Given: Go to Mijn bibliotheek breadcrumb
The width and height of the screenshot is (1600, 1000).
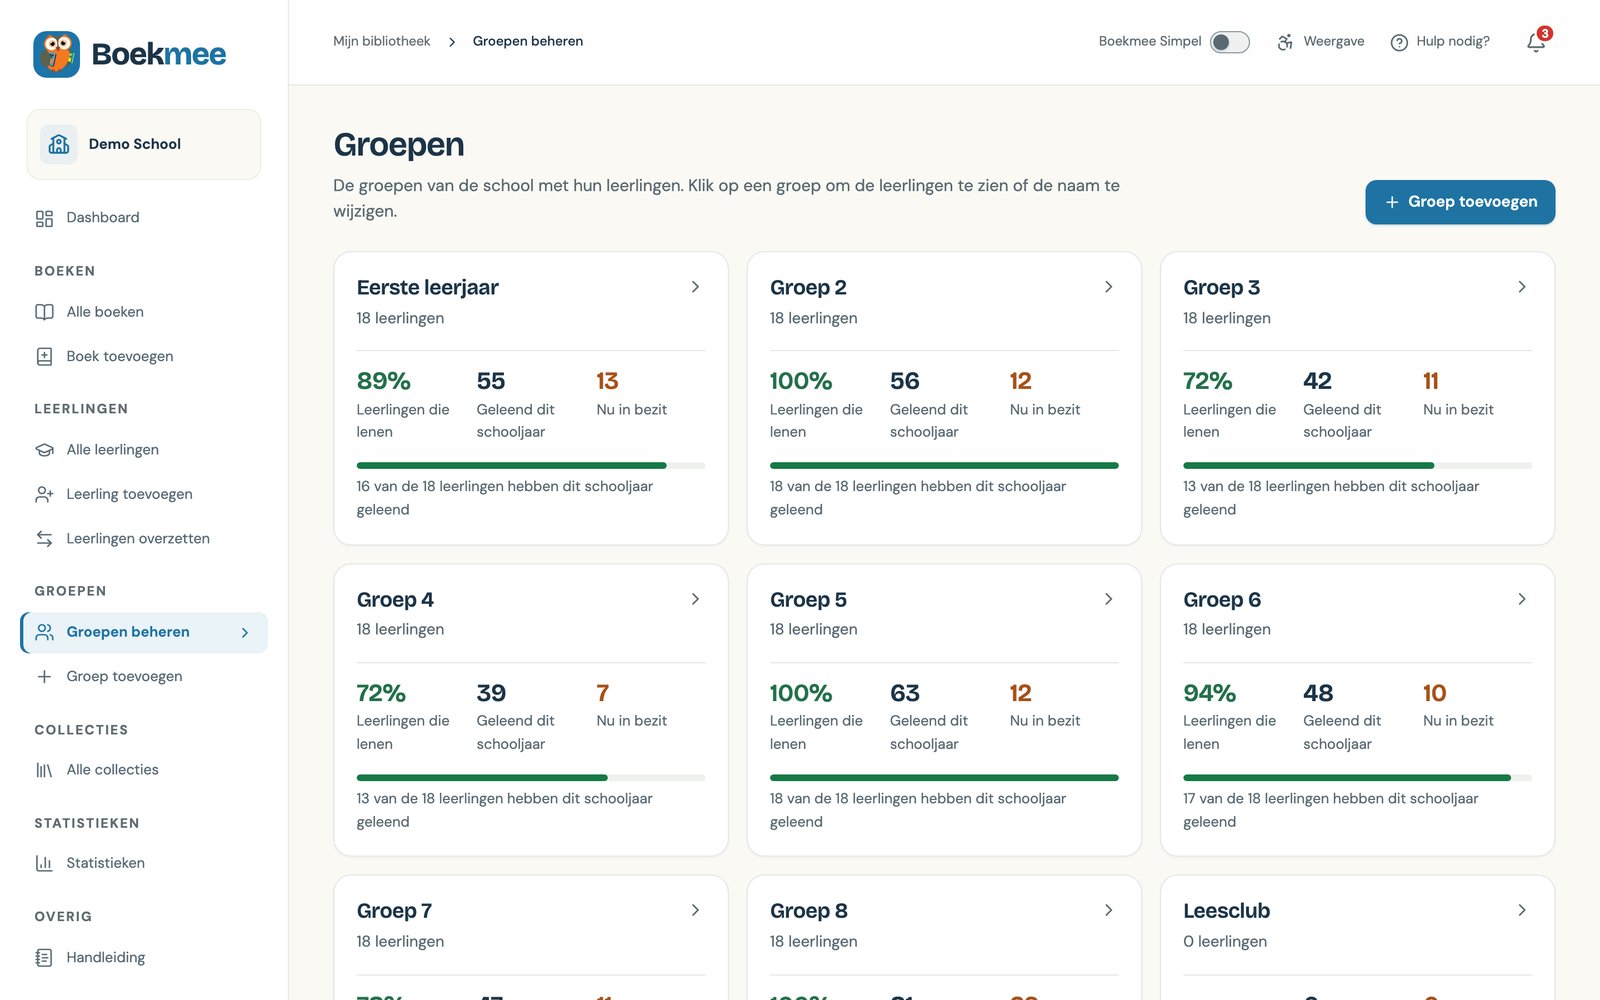Looking at the screenshot, I should (x=381, y=41).
